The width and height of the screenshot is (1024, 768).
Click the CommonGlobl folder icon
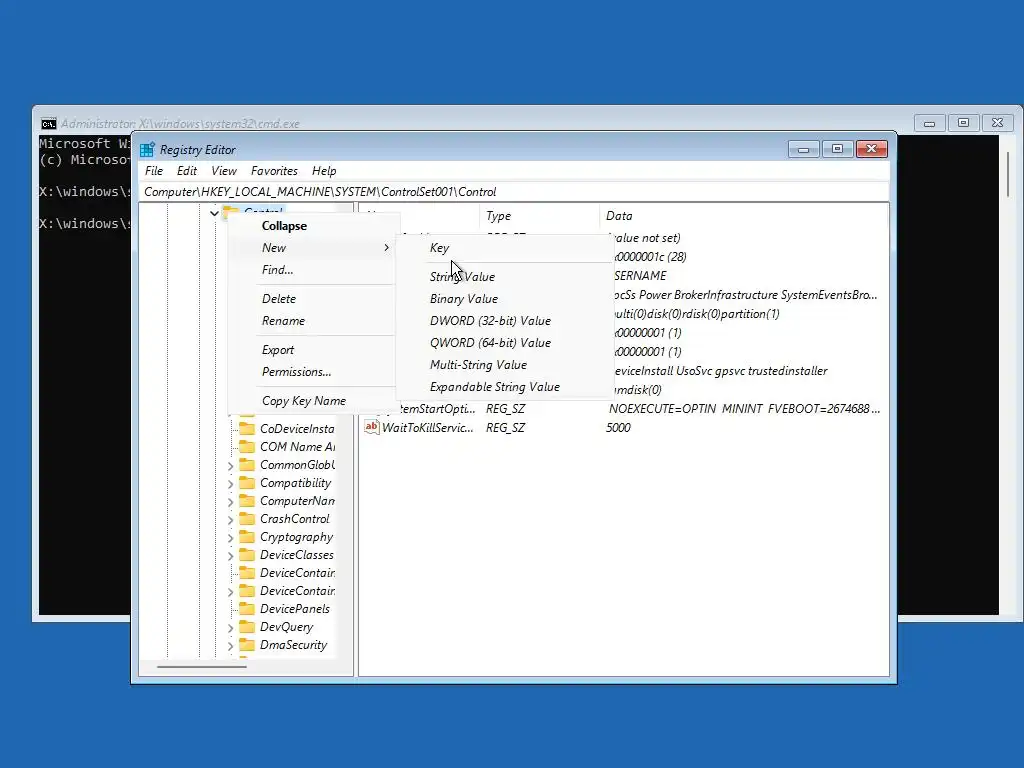247,464
